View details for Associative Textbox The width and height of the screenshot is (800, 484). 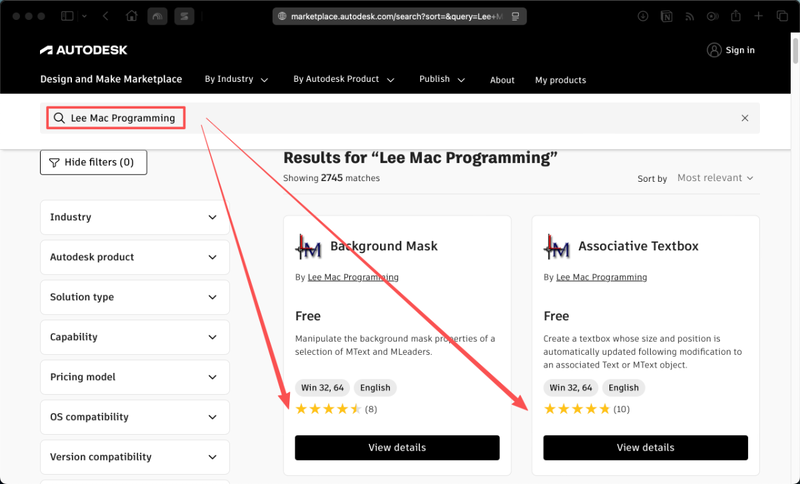pos(645,447)
